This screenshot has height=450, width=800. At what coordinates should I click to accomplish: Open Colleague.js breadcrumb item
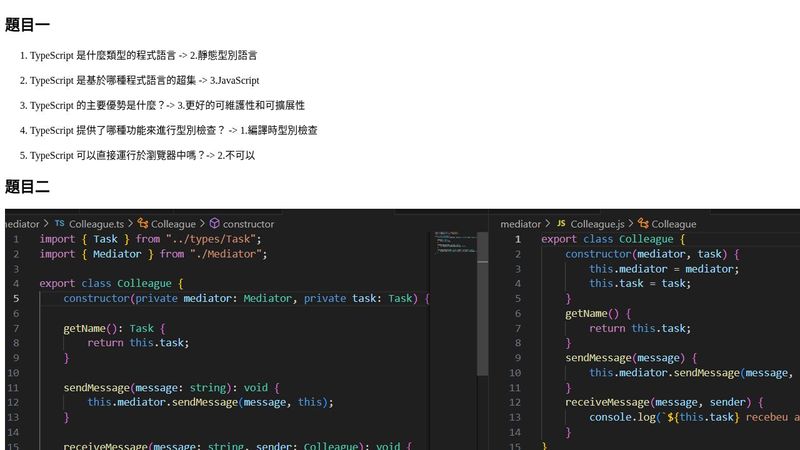click(x=597, y=224)
